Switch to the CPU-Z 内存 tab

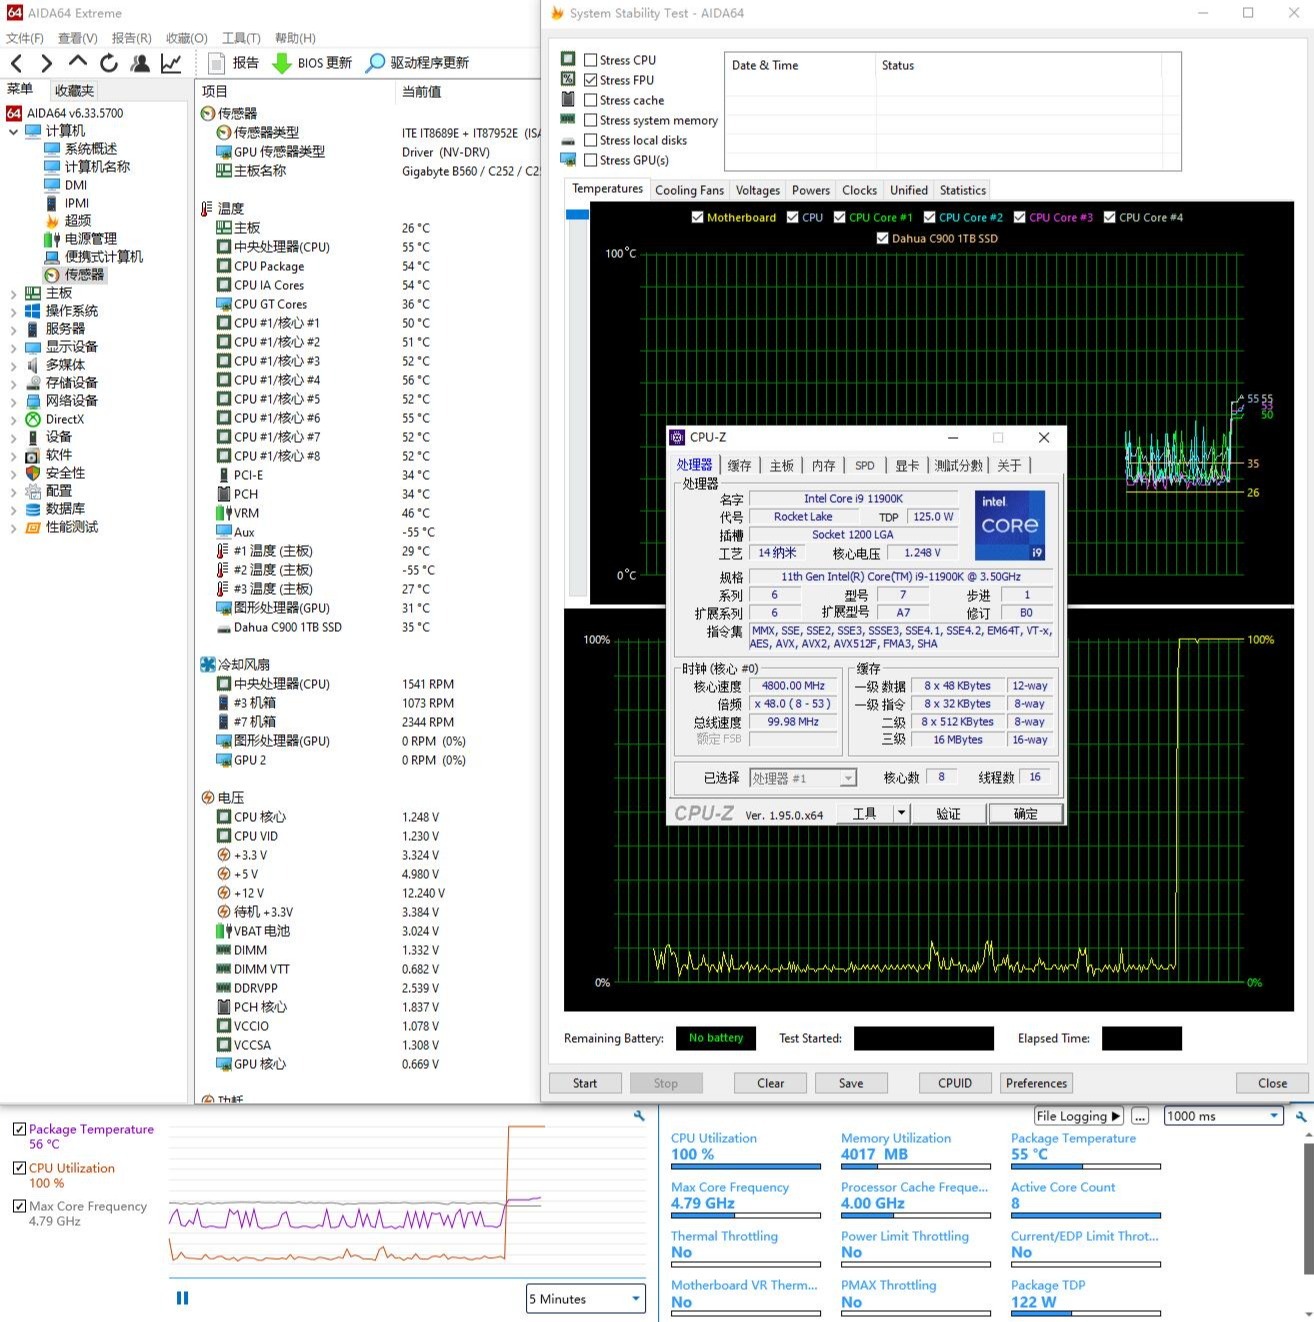(823, 465)
